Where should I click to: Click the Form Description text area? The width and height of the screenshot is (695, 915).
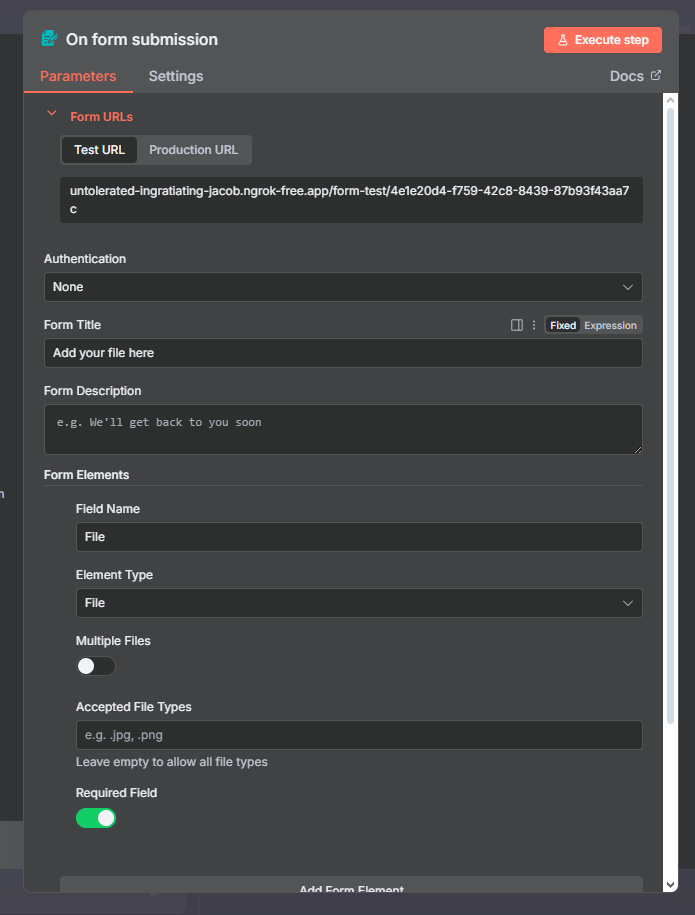[343, 429]
